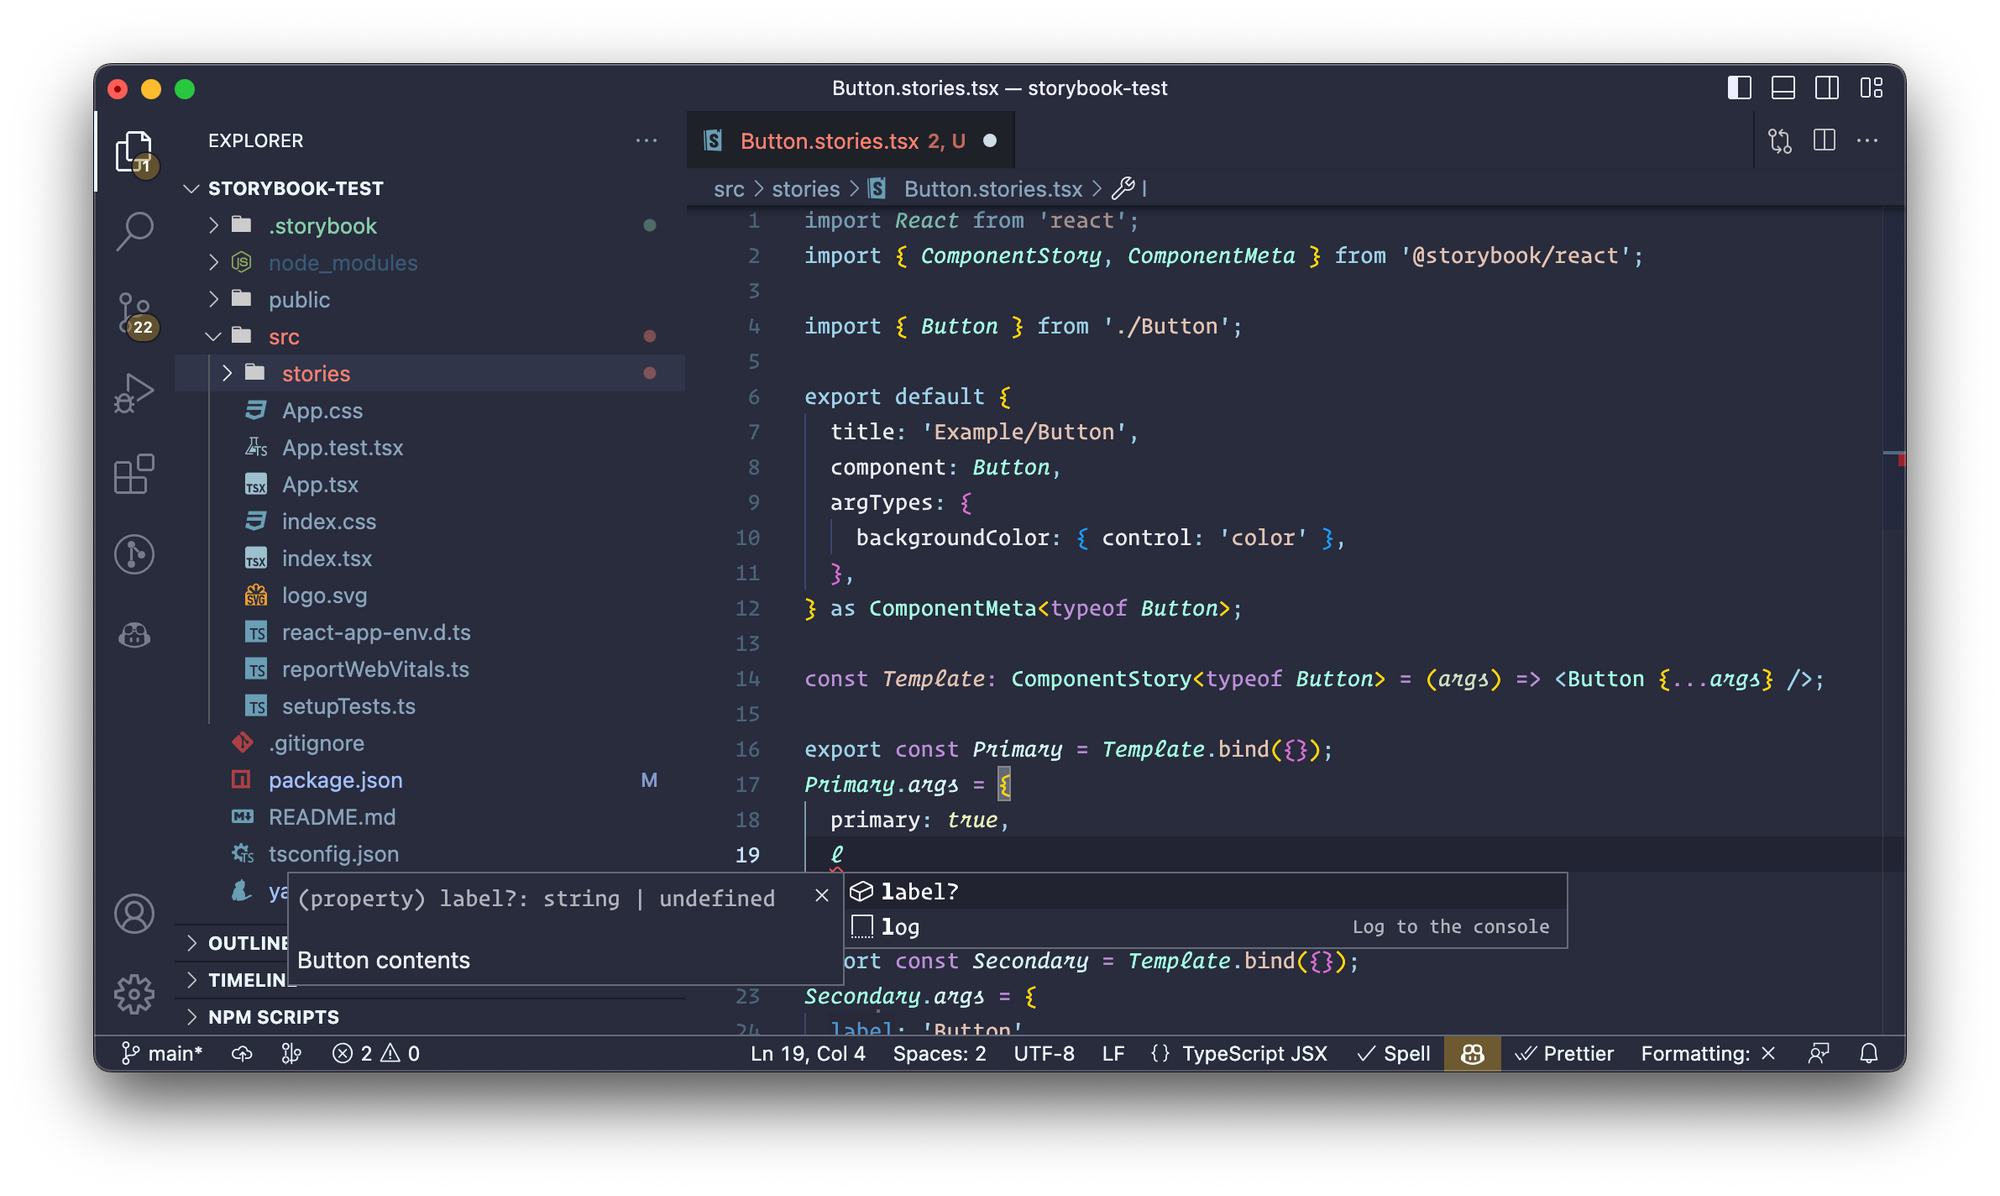Click the Manage gear icon

click(x=134, y=994)
